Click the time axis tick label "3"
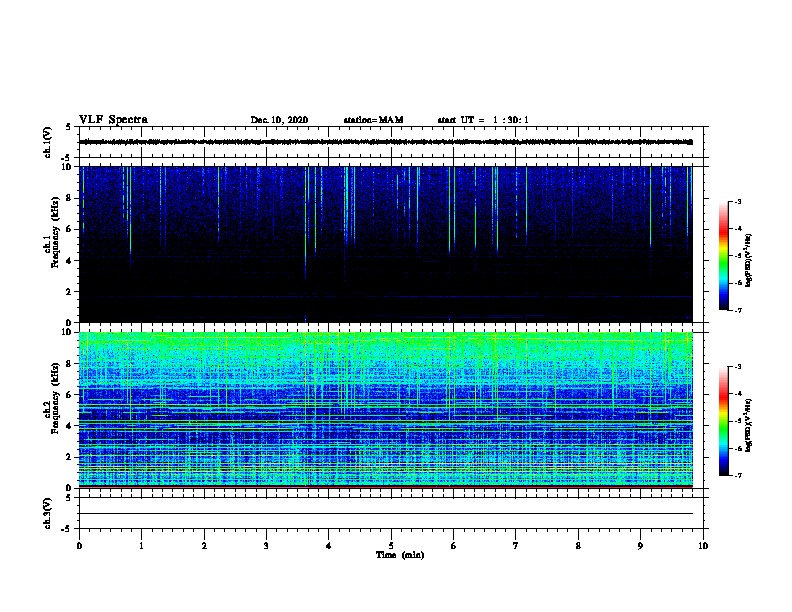 coord(266,546)
